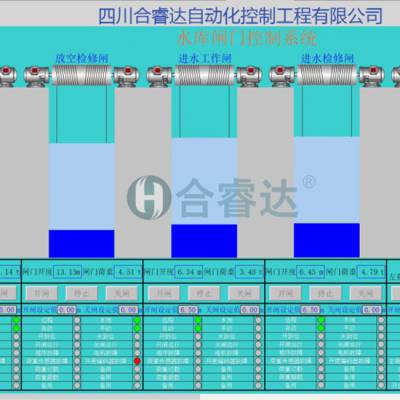This screenshot has width=400, height=400.
Task: Click the right motor of 放空检修闸 hoist
Action: tap(127, 76)
